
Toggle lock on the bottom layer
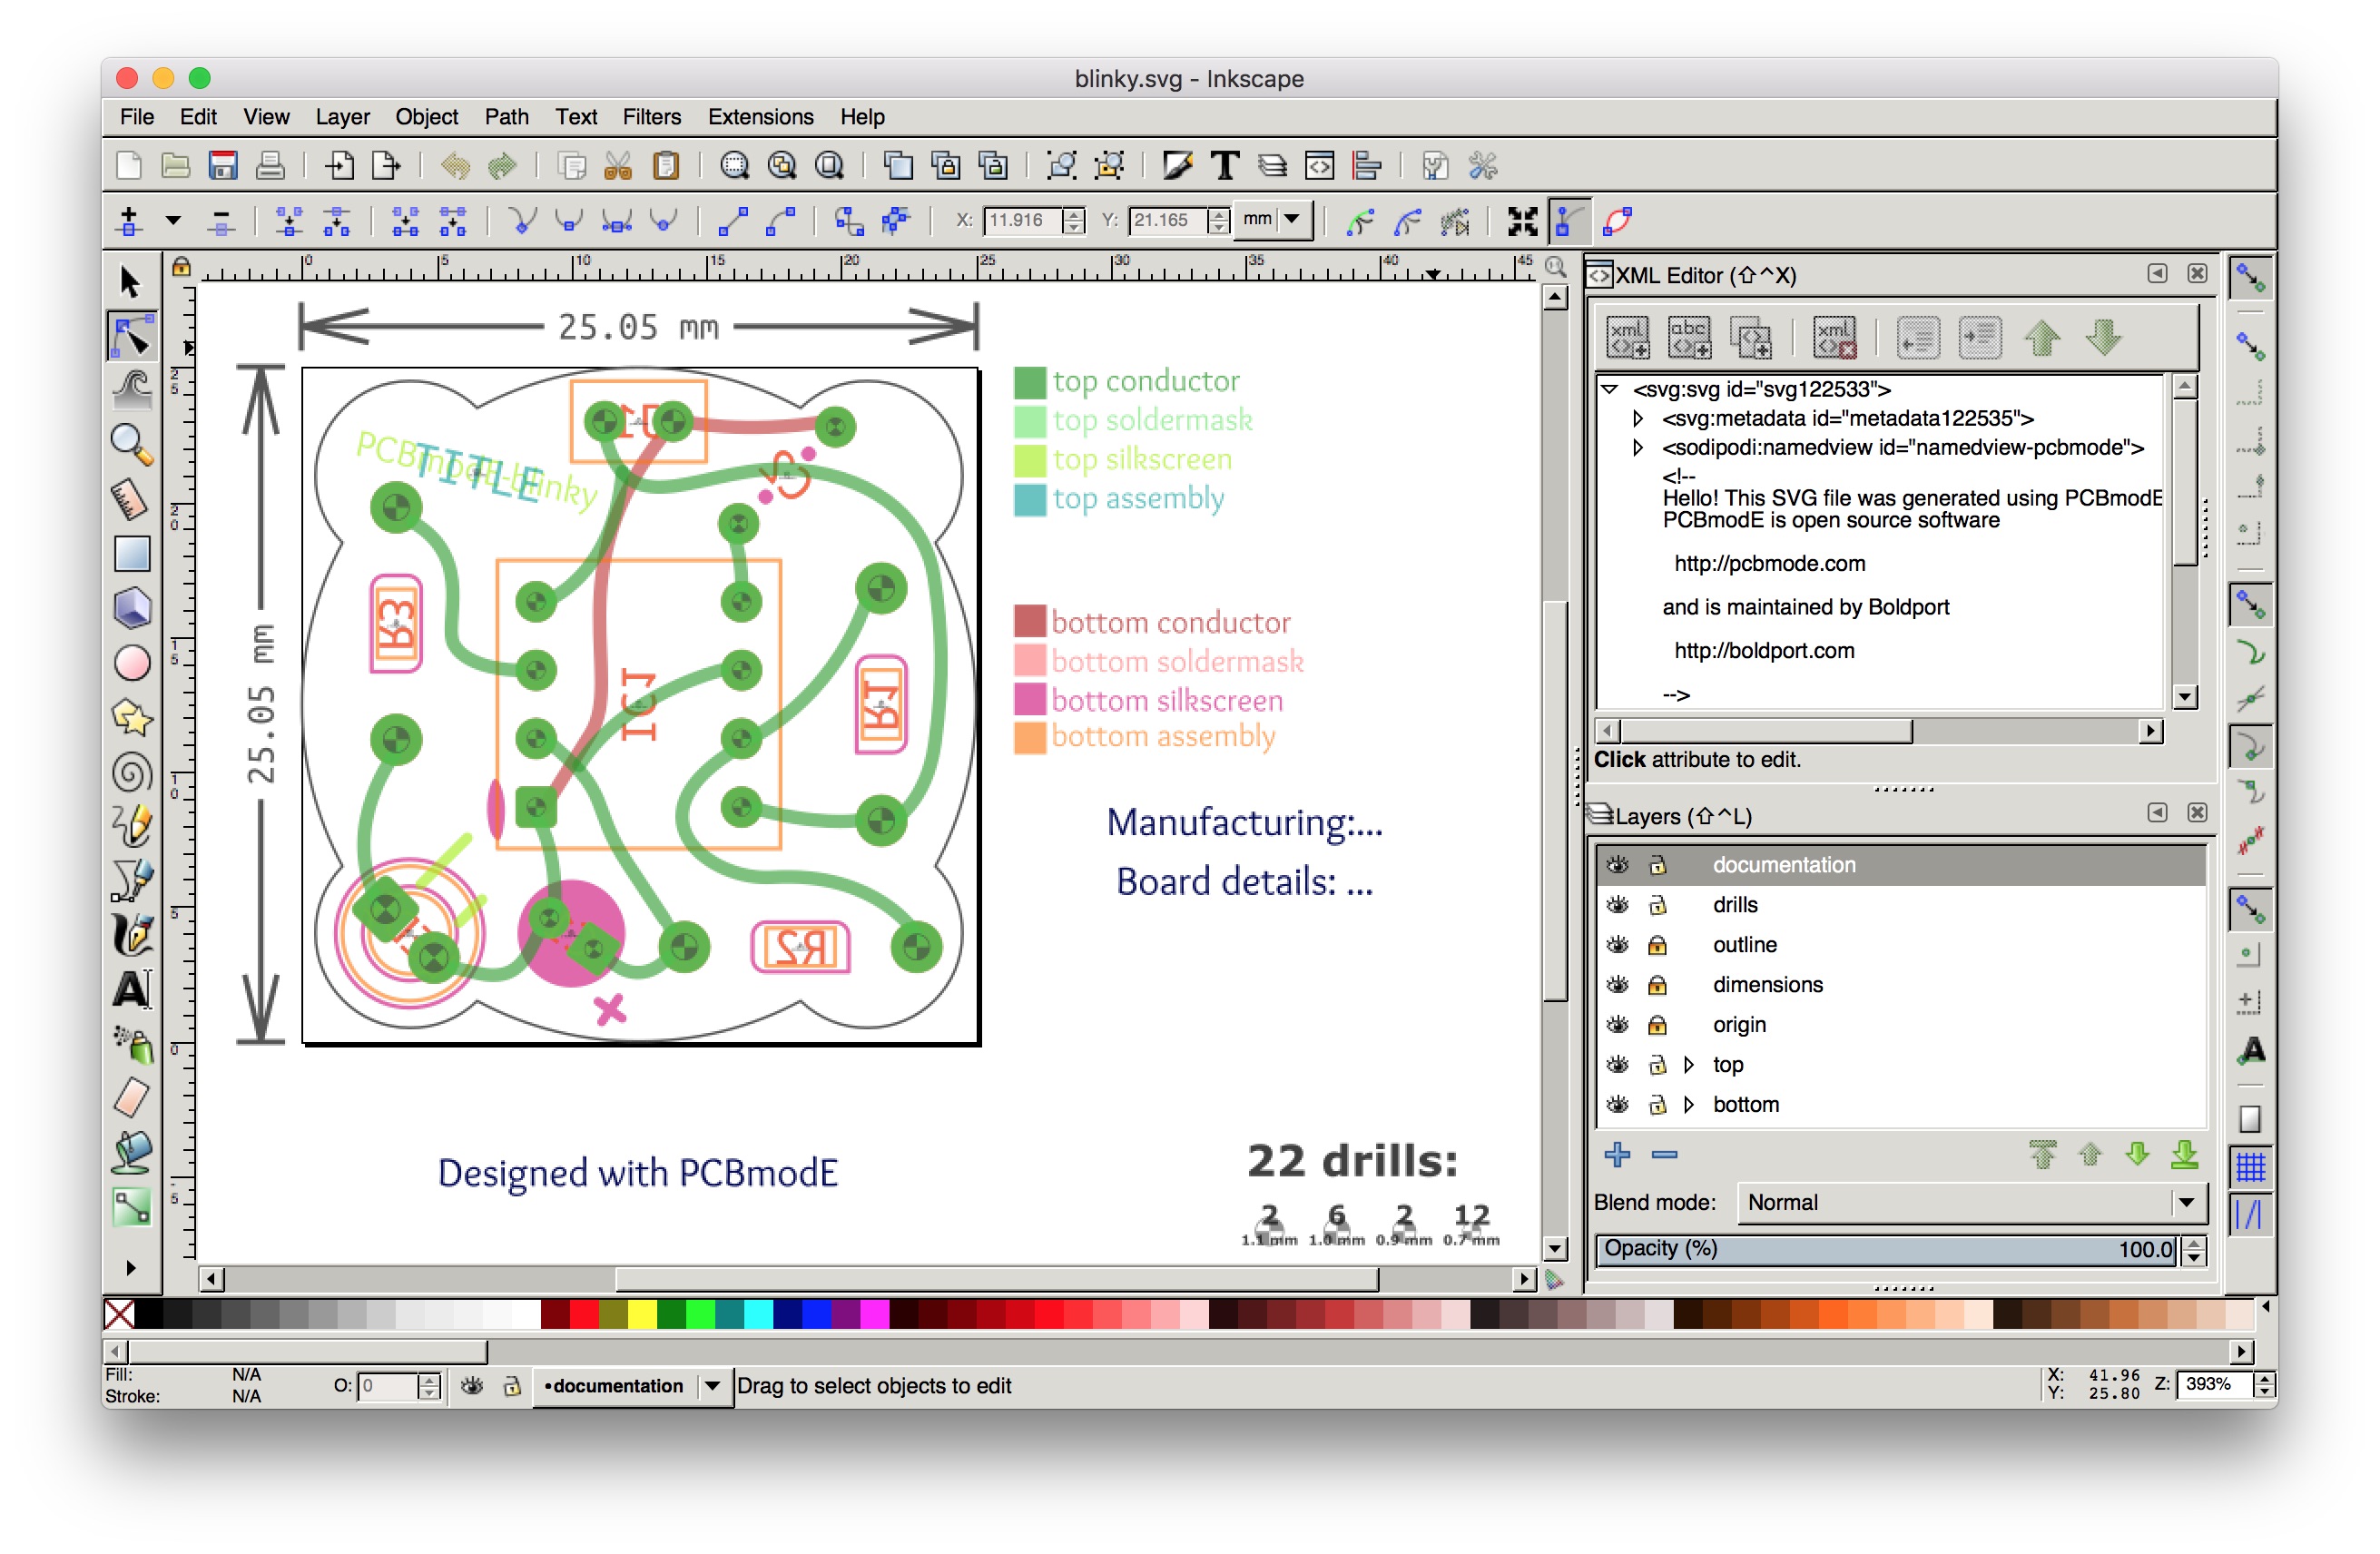pos(1657,1105)
